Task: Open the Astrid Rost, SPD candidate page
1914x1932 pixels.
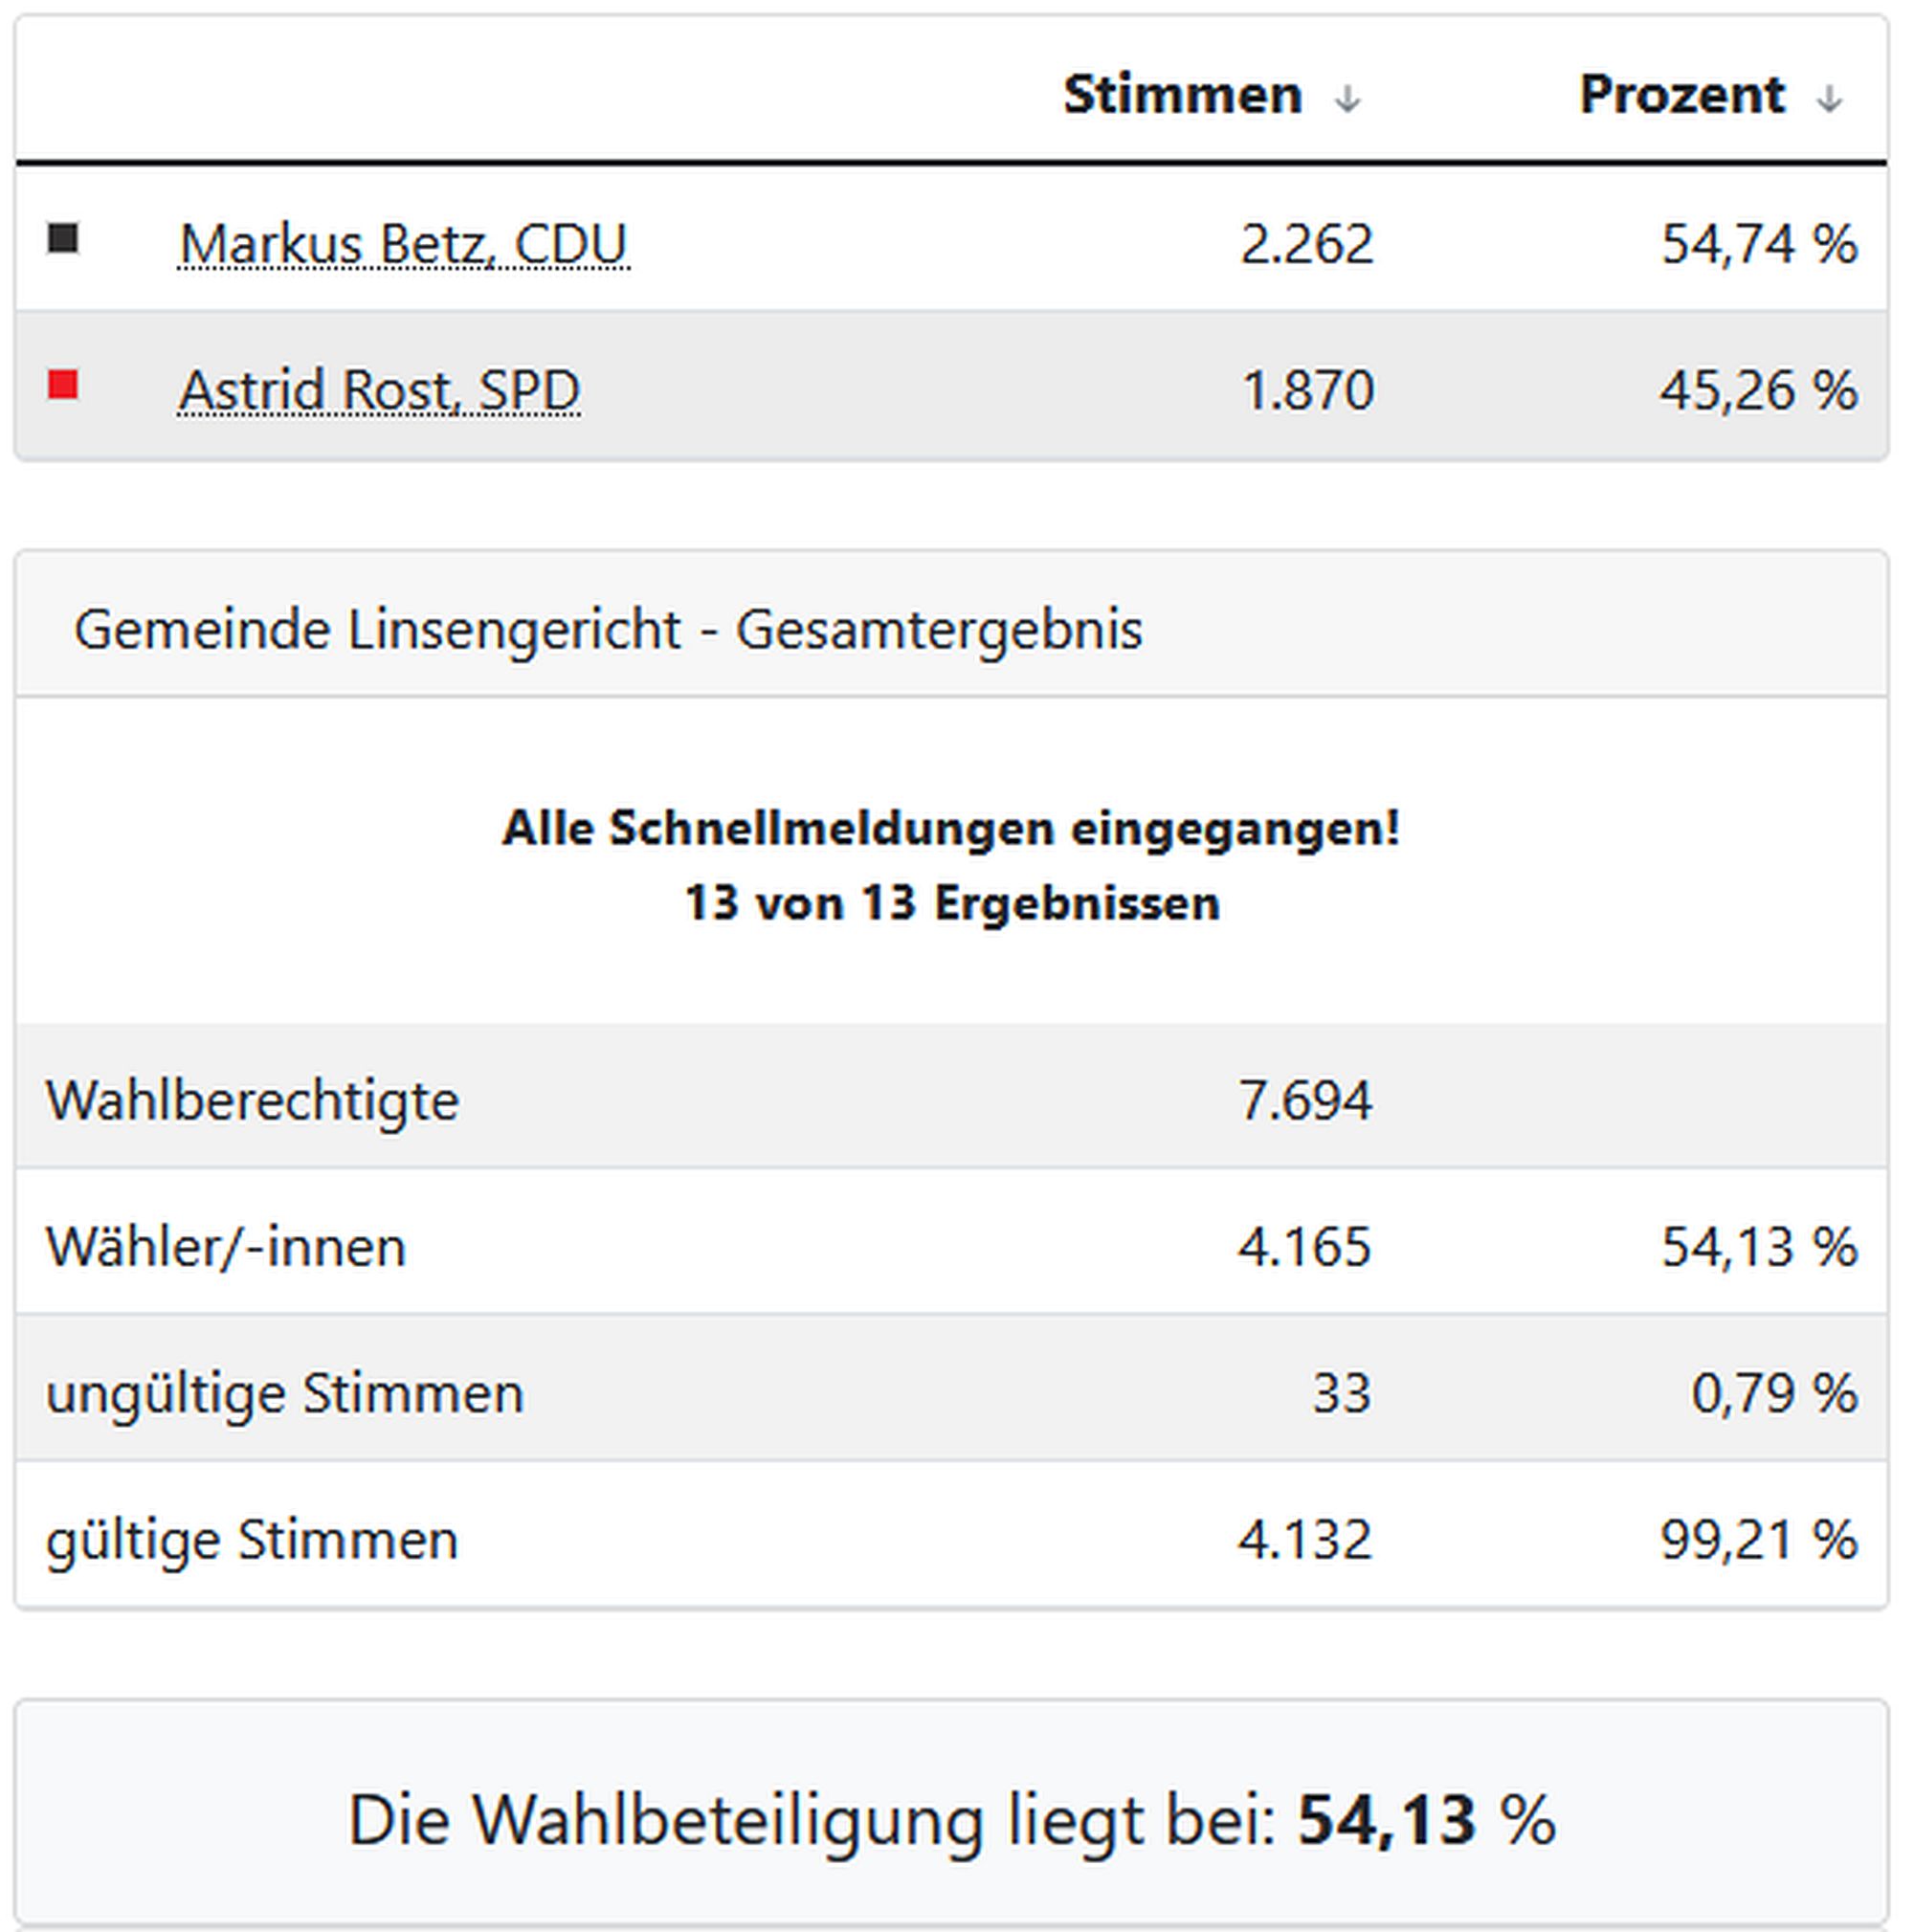Action: click(380, 390)
